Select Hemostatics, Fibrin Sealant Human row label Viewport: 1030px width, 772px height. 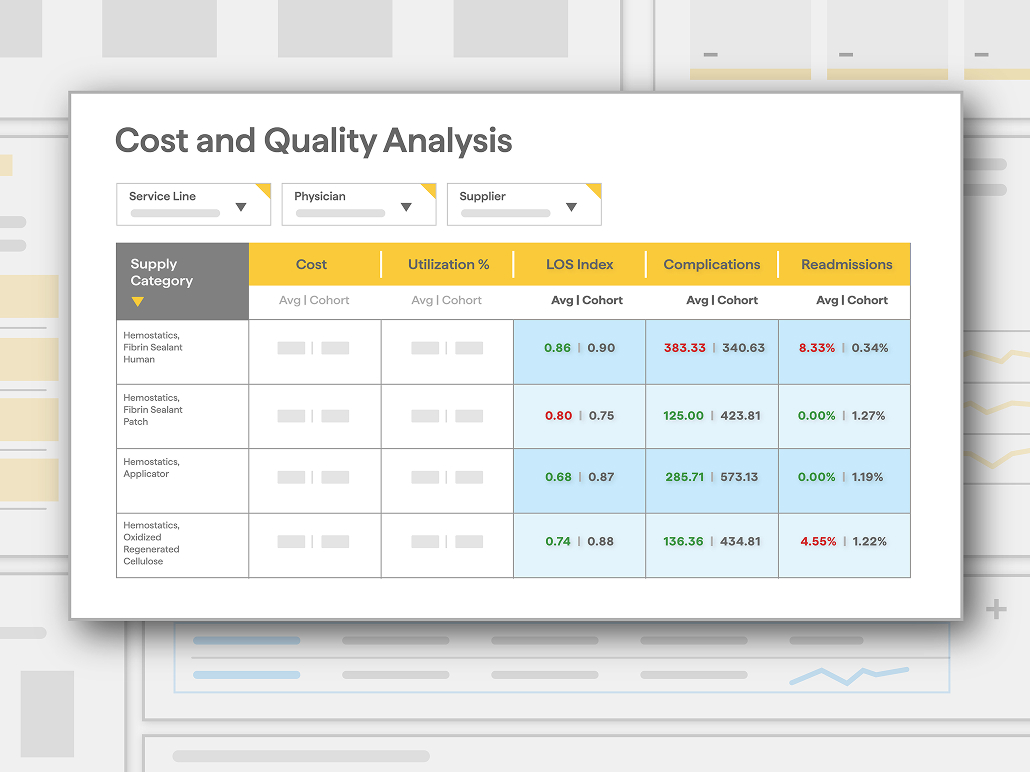click(153, 347)
